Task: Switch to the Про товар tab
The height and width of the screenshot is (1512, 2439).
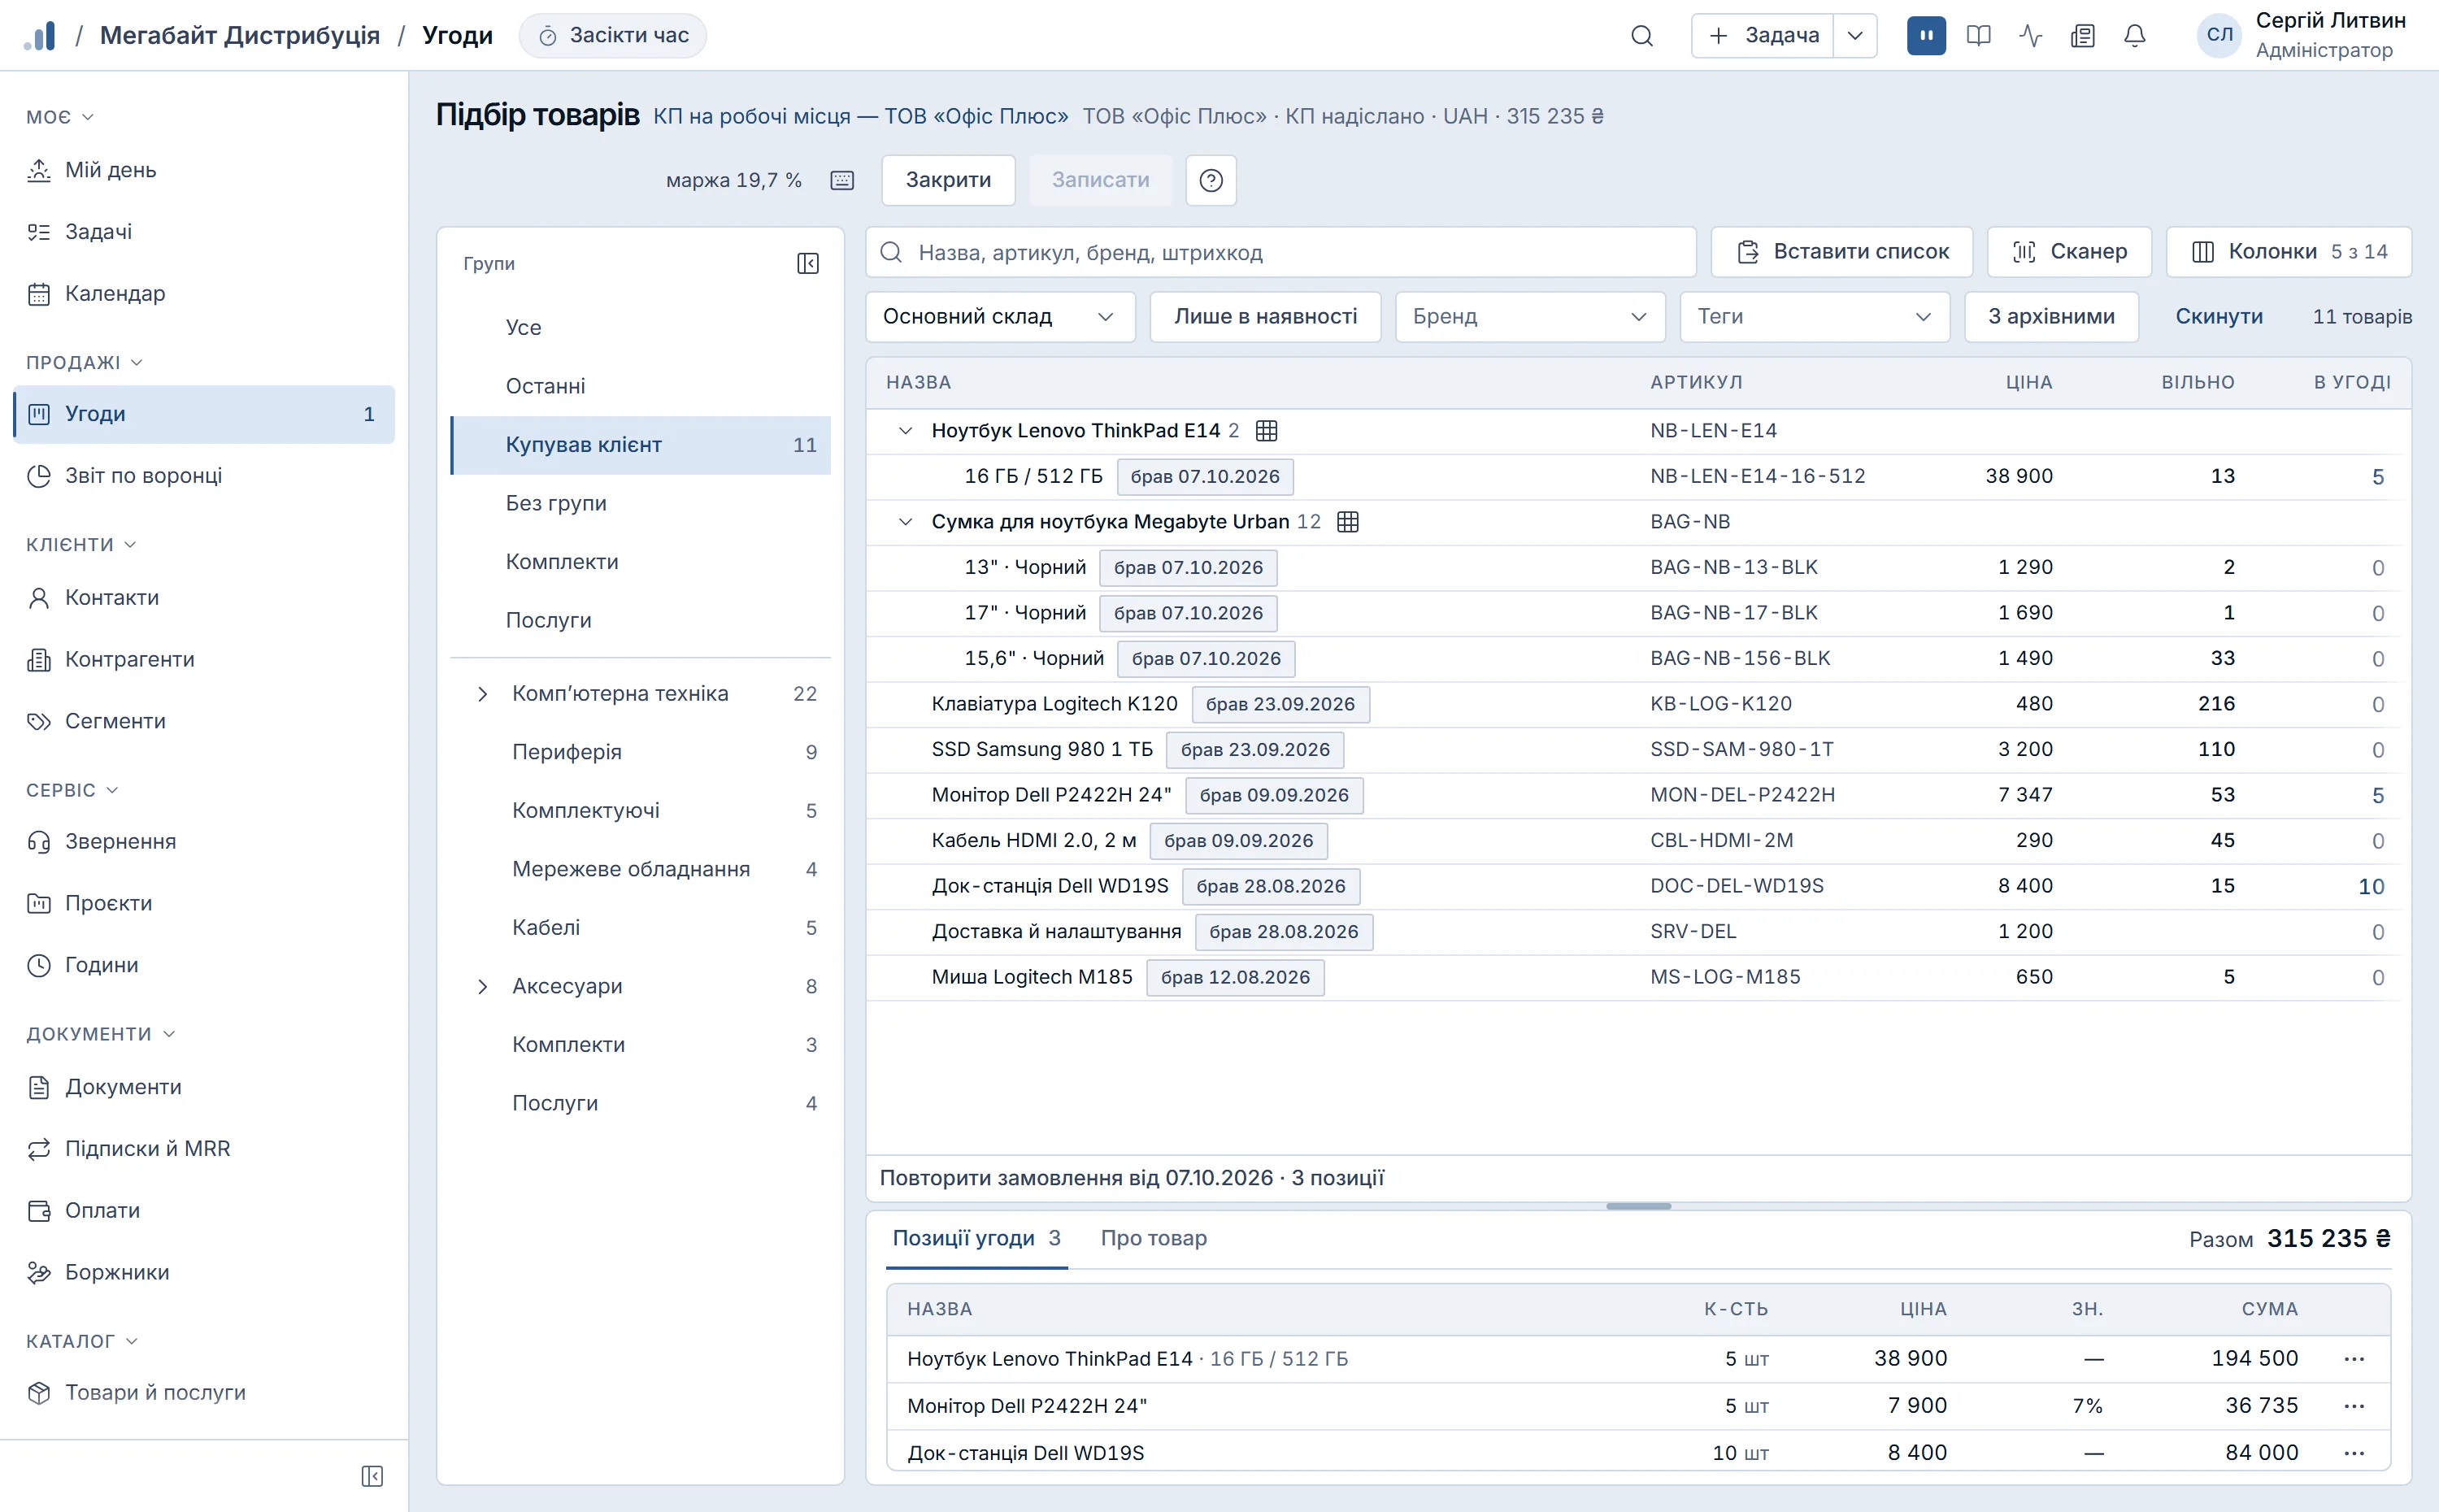Action: [1153, 1238]
